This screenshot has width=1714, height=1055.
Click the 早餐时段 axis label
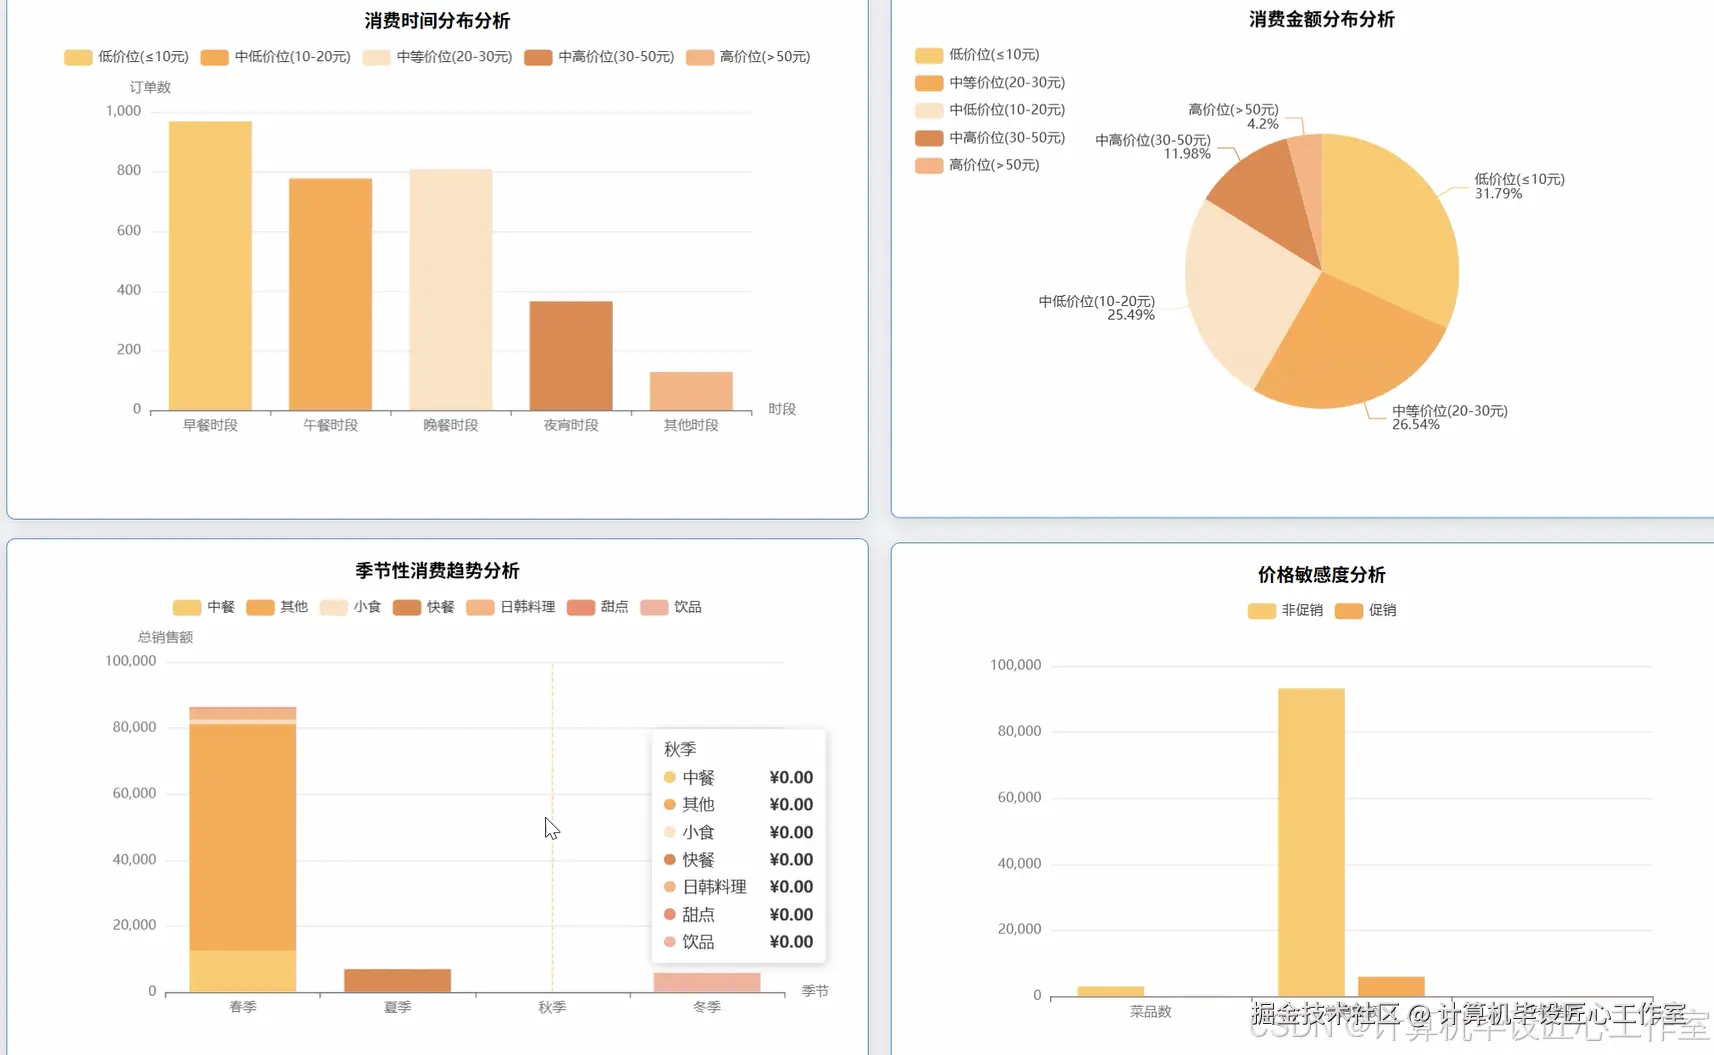coord(210,425)
